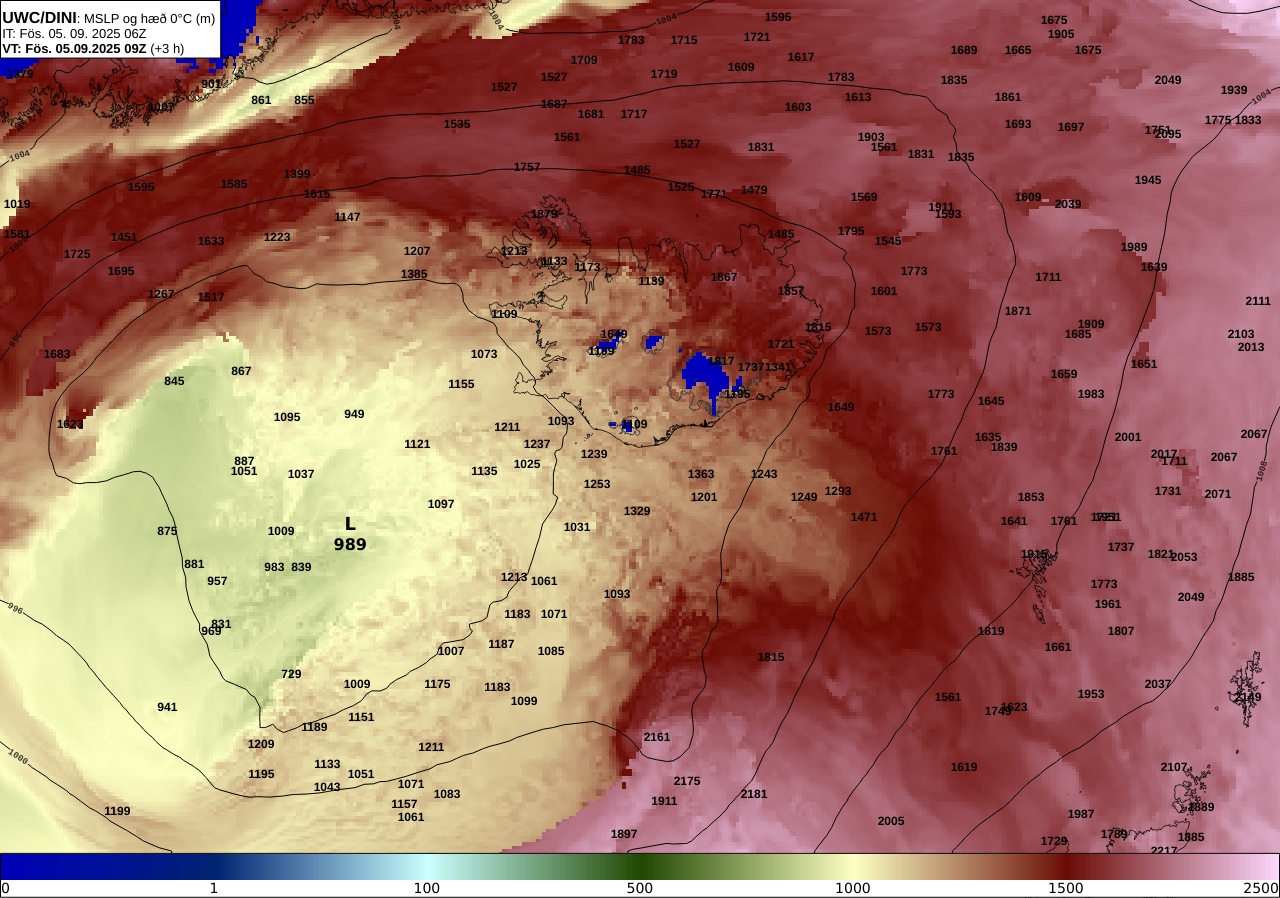Click the height value 729
Screen dimensions: 1280x898
point(291,674)
